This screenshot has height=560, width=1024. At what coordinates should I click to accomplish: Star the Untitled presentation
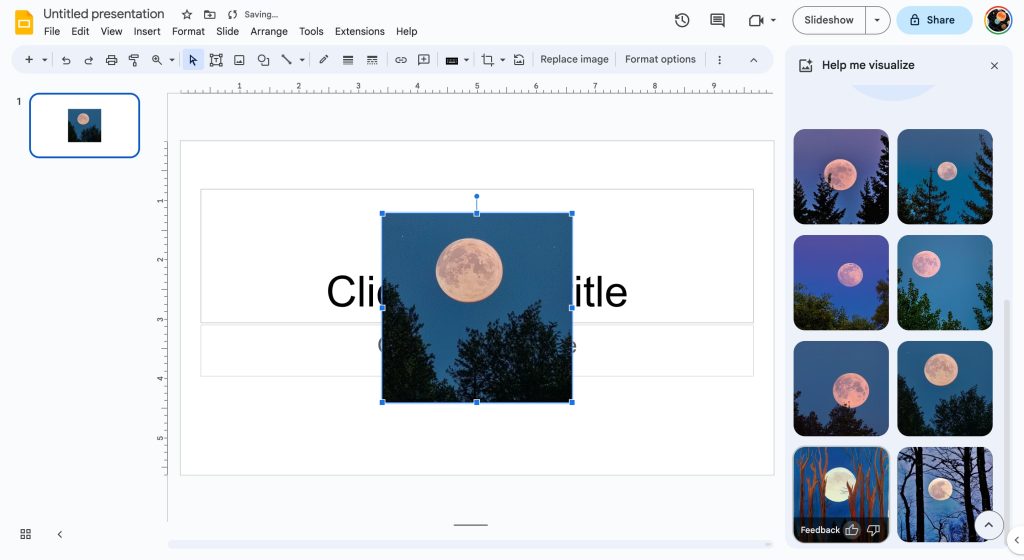(x=187, y=15)
